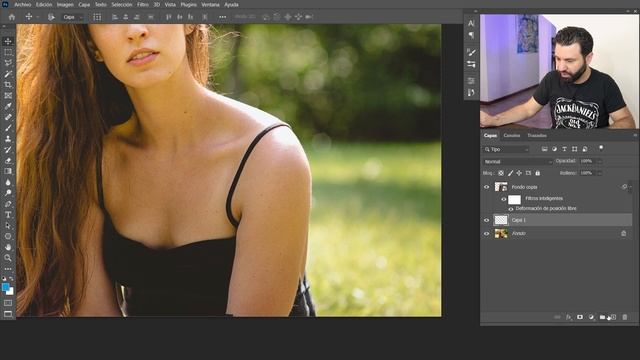Viewport: 640px width, 360px height.
Task: Hide the Fondo background layer
Action: pyautogui.click(x=487, y=233)
